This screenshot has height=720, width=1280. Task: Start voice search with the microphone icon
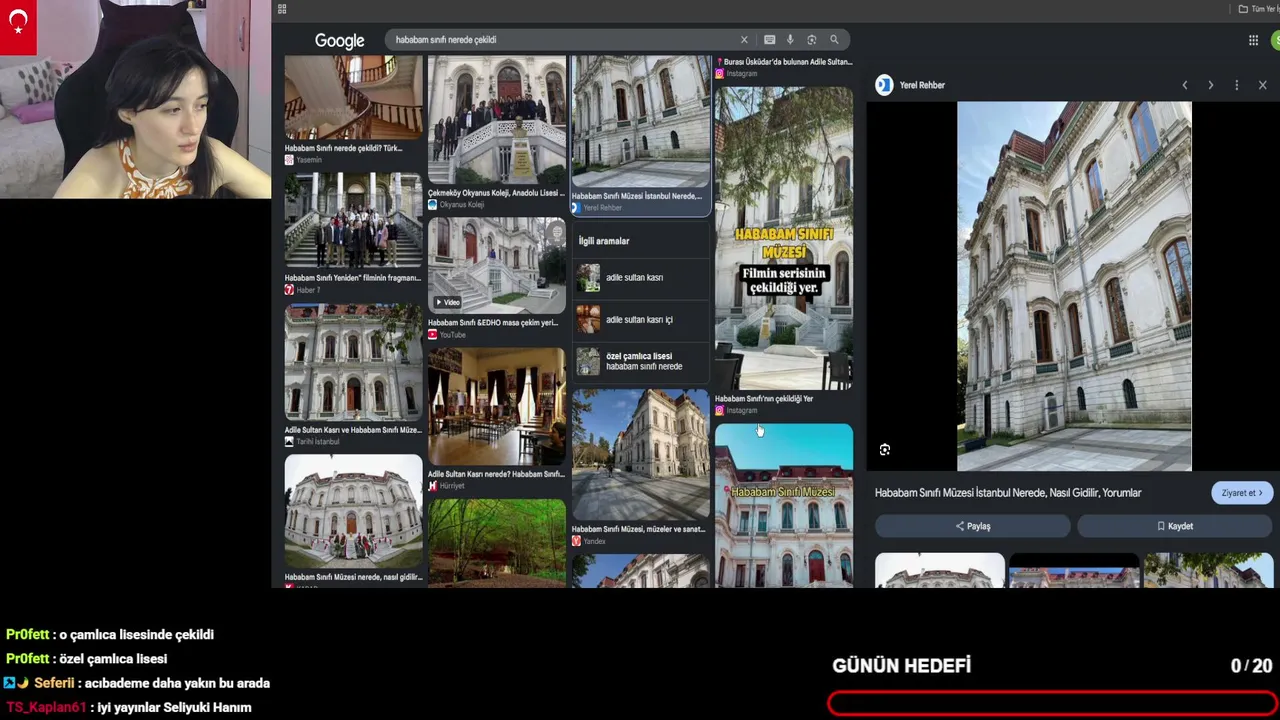pyautogui.click(x=790, y=40)
